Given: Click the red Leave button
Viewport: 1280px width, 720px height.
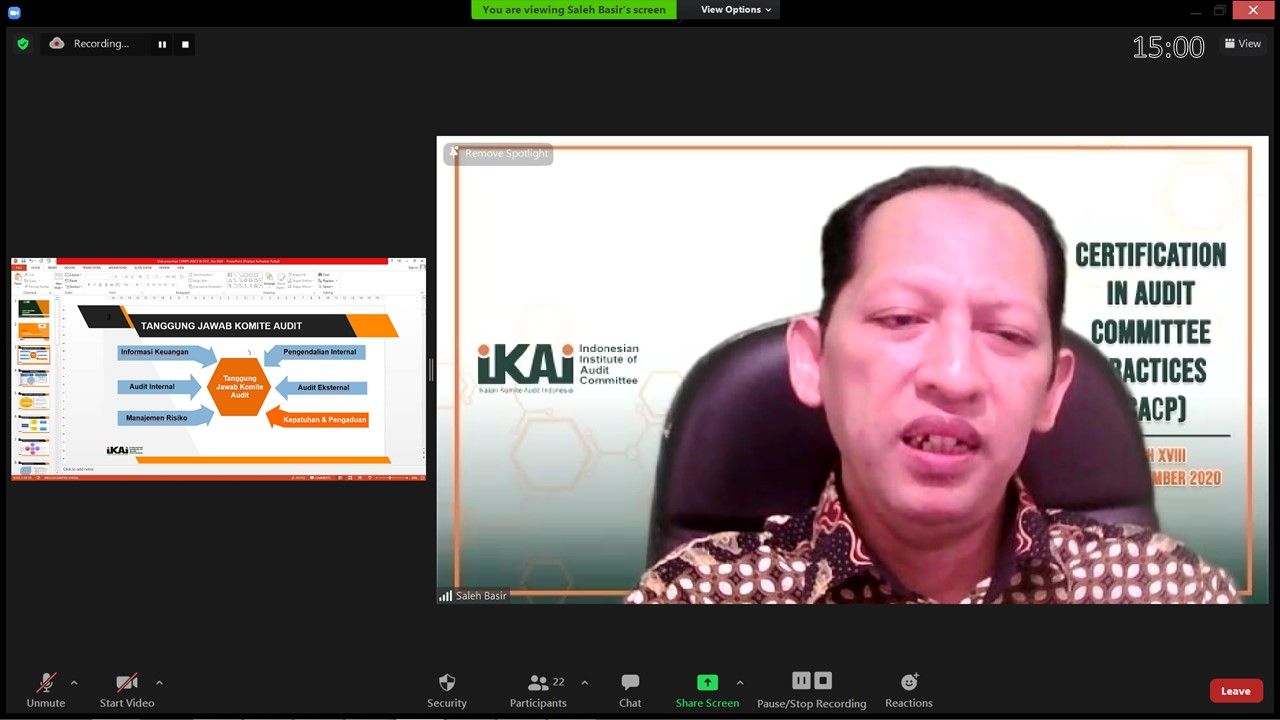Looking at the screenshot, I should [x=1236, y=691].
